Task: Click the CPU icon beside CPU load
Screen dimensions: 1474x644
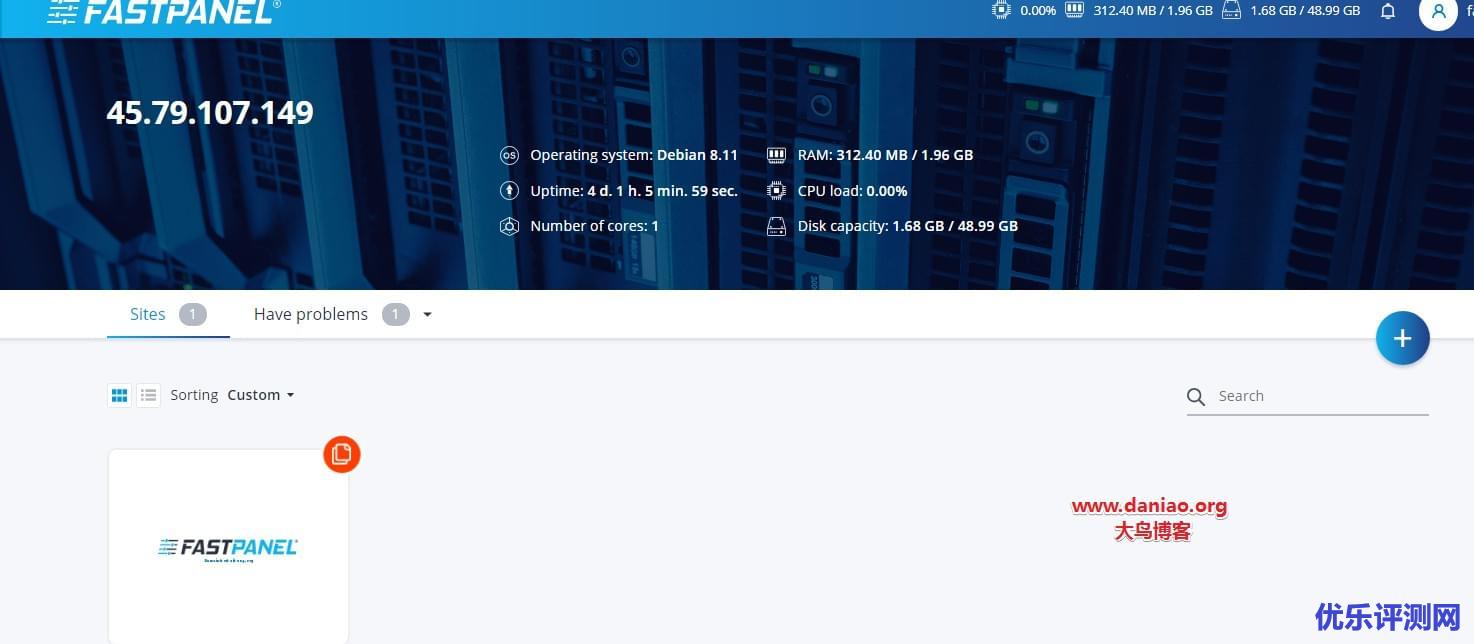Action: (777, 190)
